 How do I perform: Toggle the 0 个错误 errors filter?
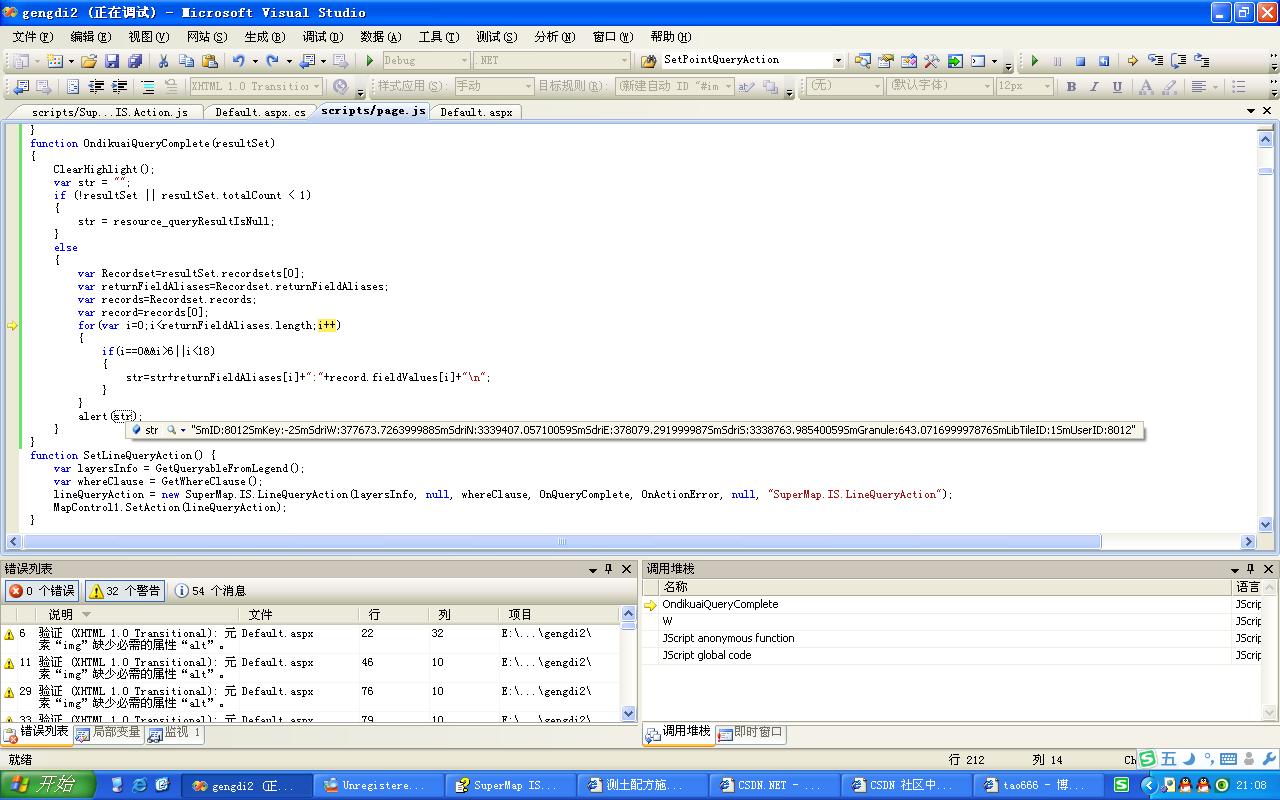click(43, 591)
